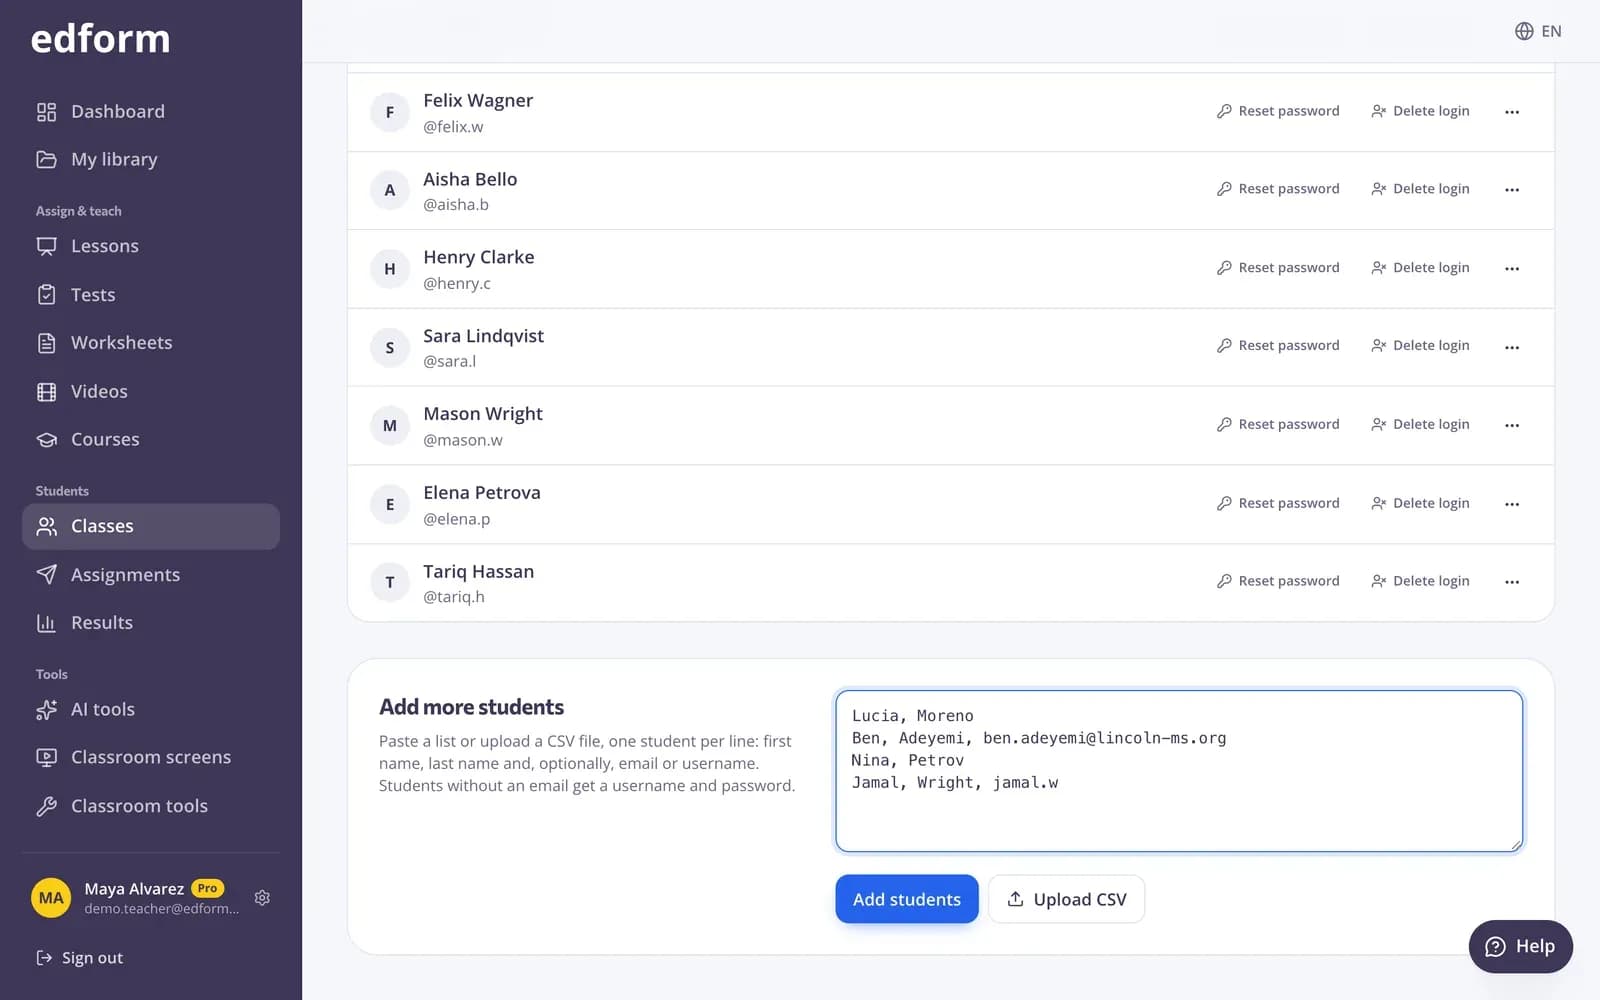
Task: Open Courses in the sidebar
Action: click(x=151, y=440)
